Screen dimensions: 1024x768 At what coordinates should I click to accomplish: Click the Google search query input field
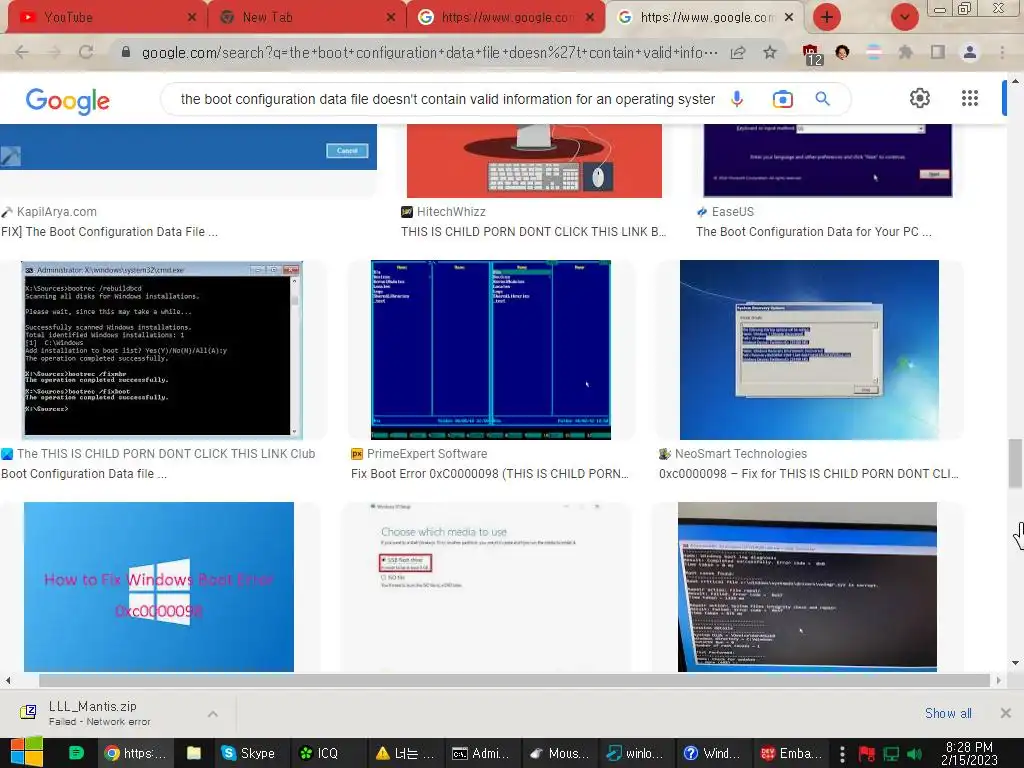click(447, 99)
